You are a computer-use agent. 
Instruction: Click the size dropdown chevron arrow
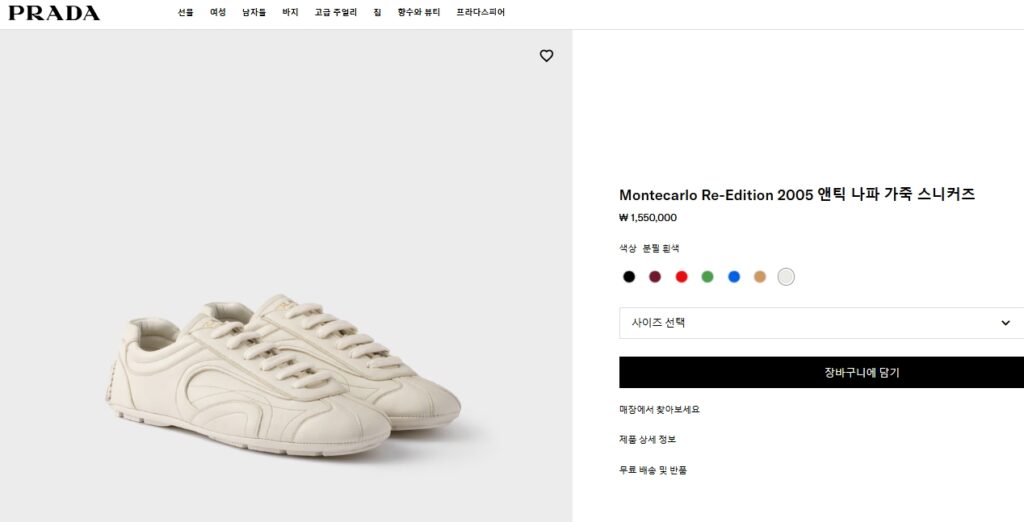[x=1005, y=323]
